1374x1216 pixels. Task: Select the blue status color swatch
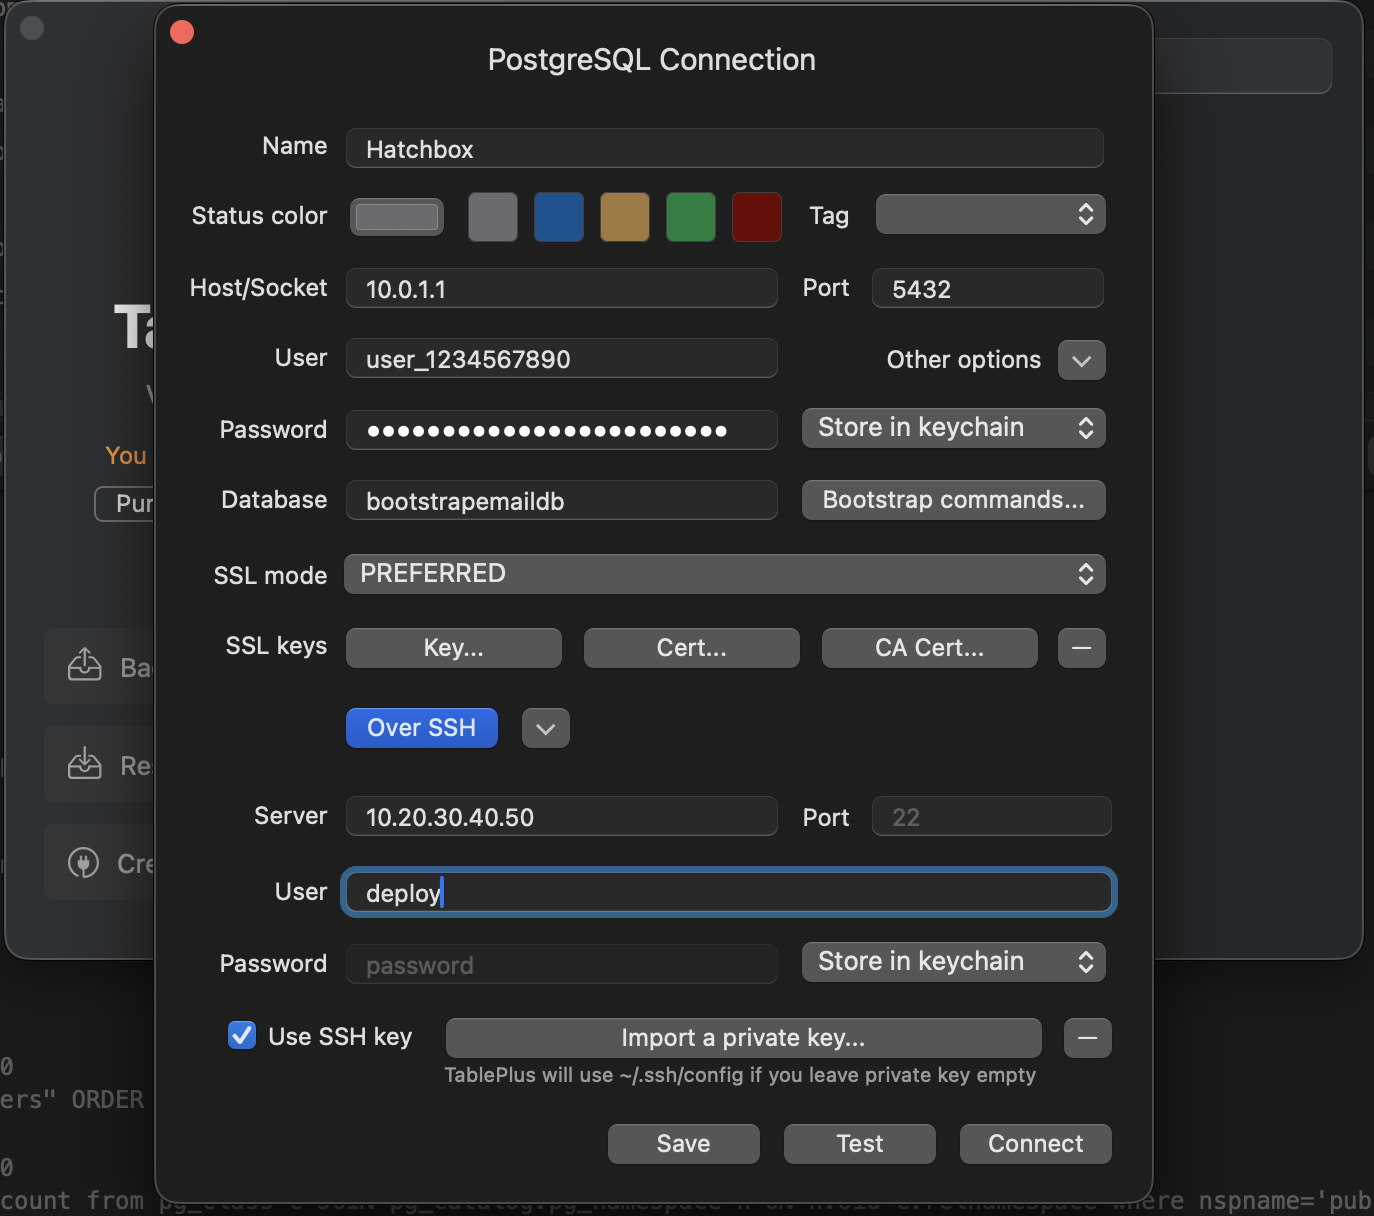(x=559, y=218)
